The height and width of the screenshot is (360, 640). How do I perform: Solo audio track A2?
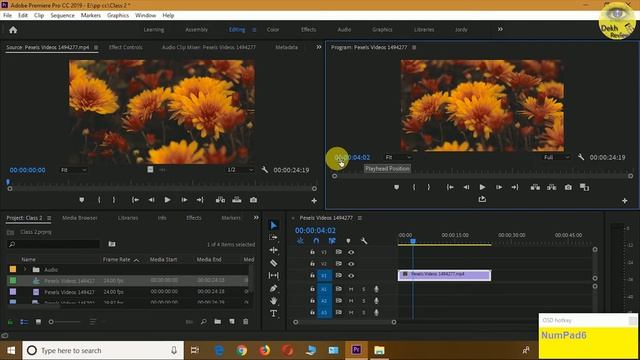tap(364, 301)
